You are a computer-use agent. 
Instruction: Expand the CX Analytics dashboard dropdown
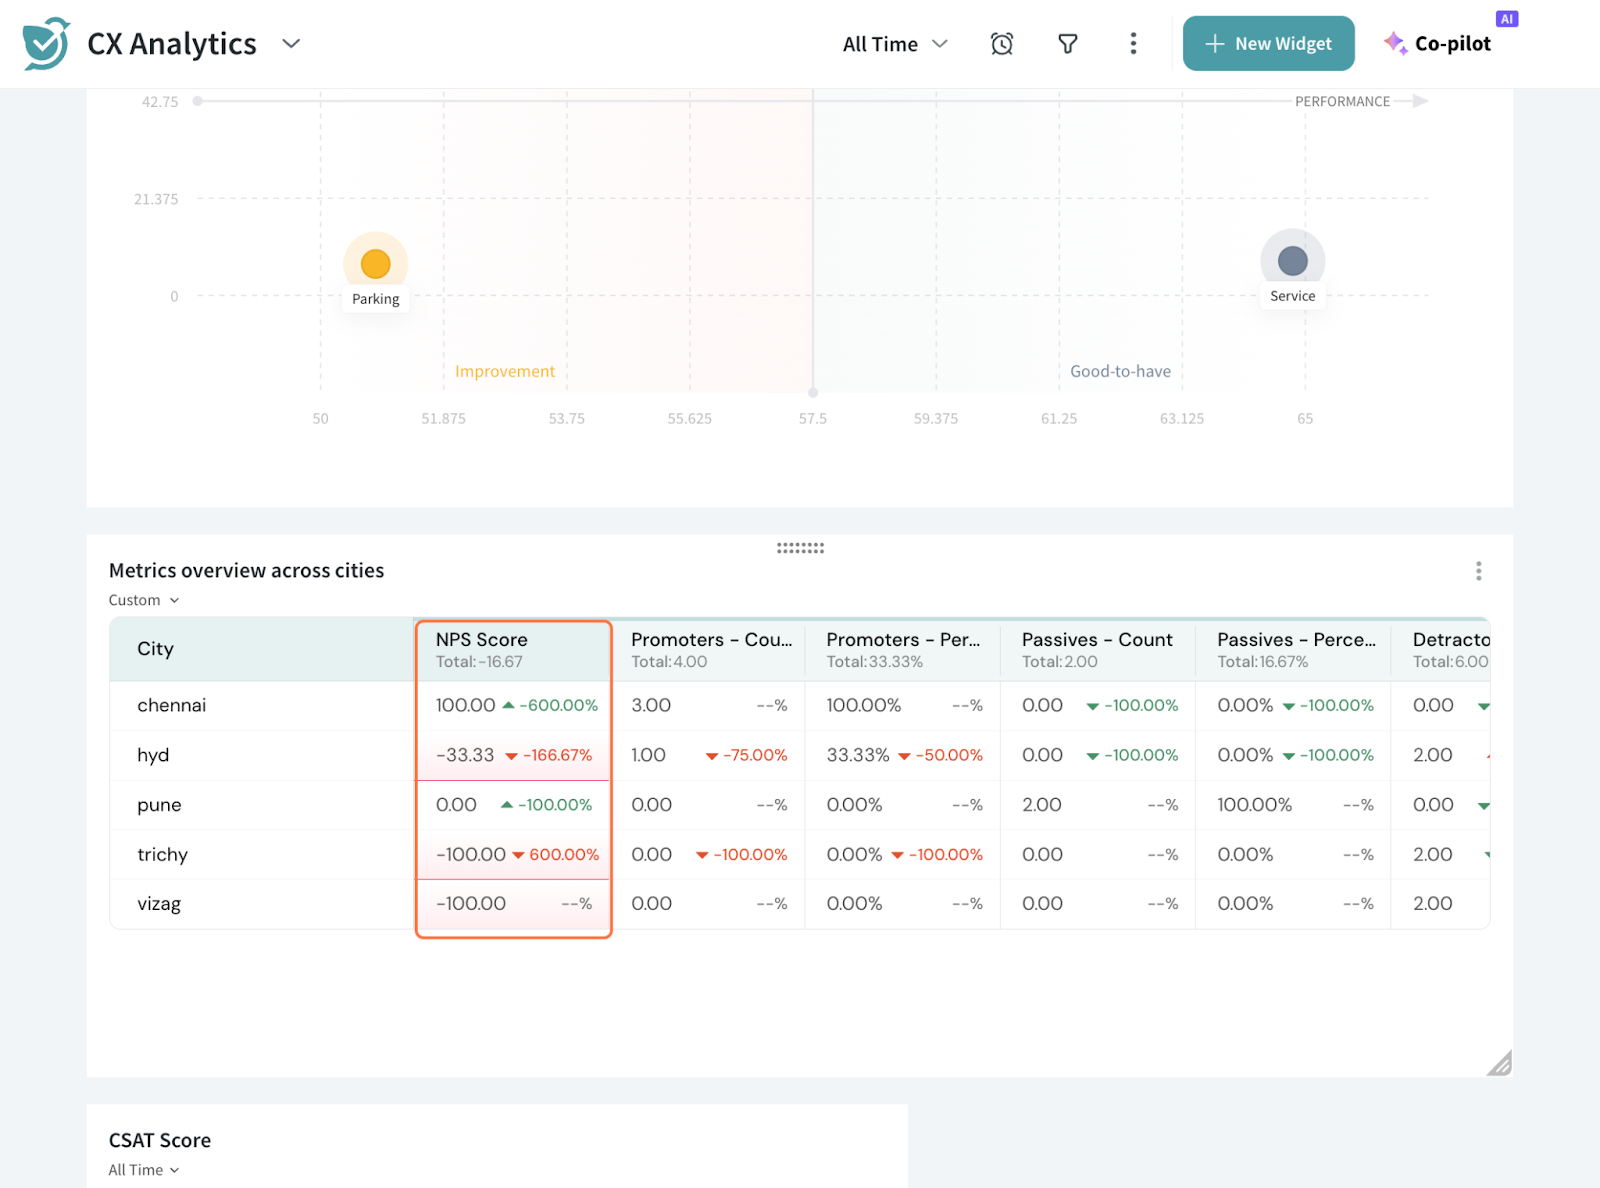(291, 44)
